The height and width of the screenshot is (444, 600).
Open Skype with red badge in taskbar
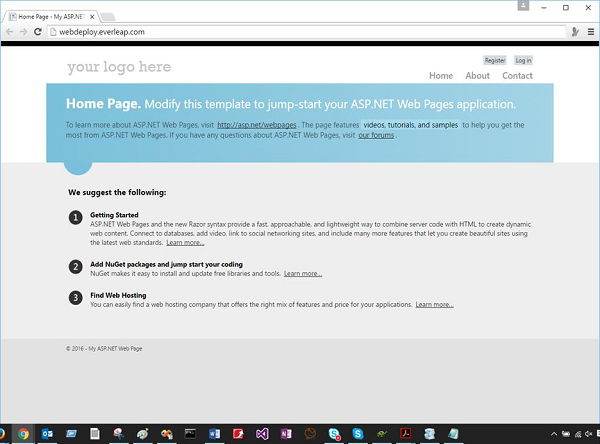point(334,434)
